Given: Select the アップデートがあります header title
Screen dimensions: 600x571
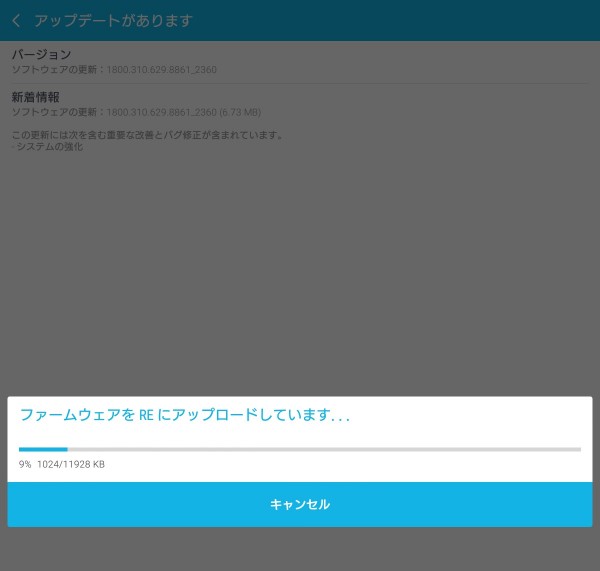Looking at the screenshot, I should coord(113,21).
